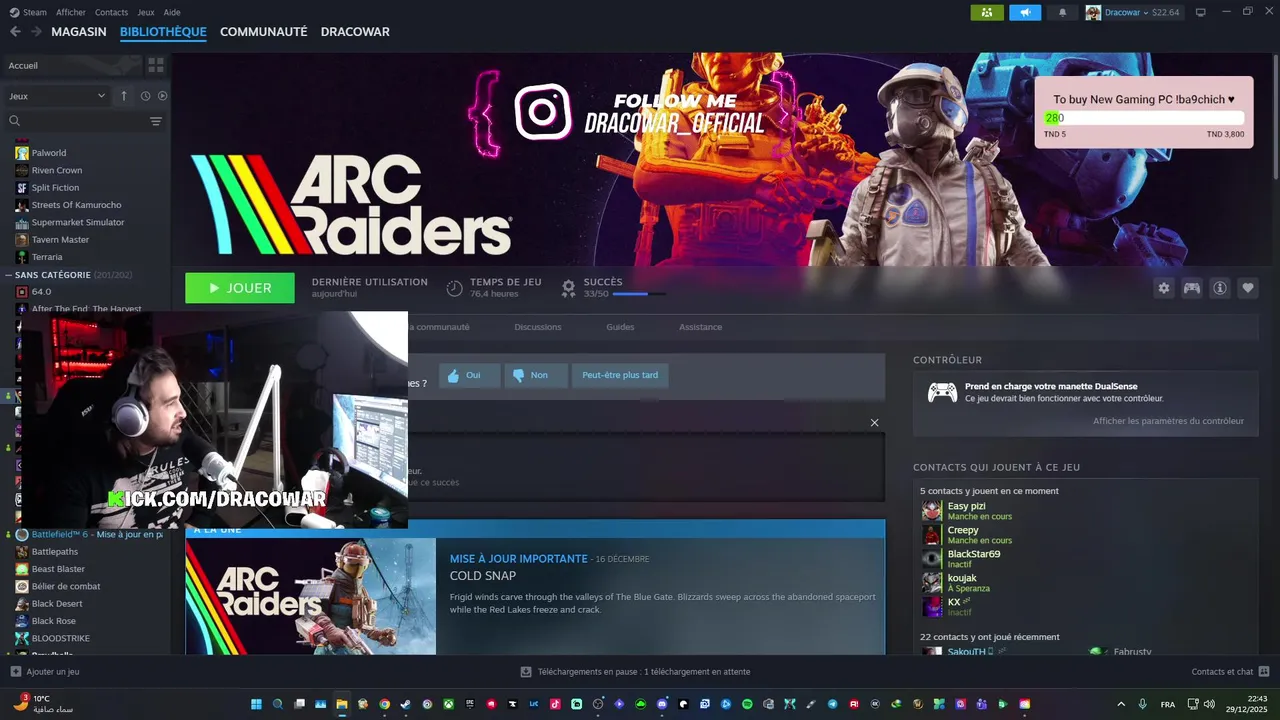1280x720 pixels.
Task: Show hidden system tray icons chevron
Action: (1120, 704)
